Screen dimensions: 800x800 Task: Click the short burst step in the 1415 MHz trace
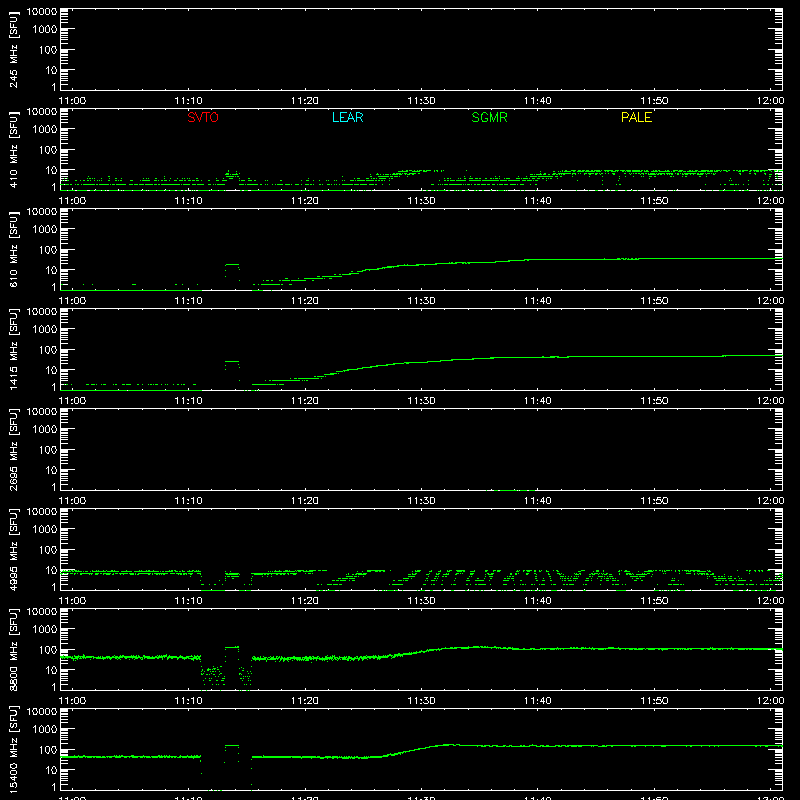tap(232, 362)
